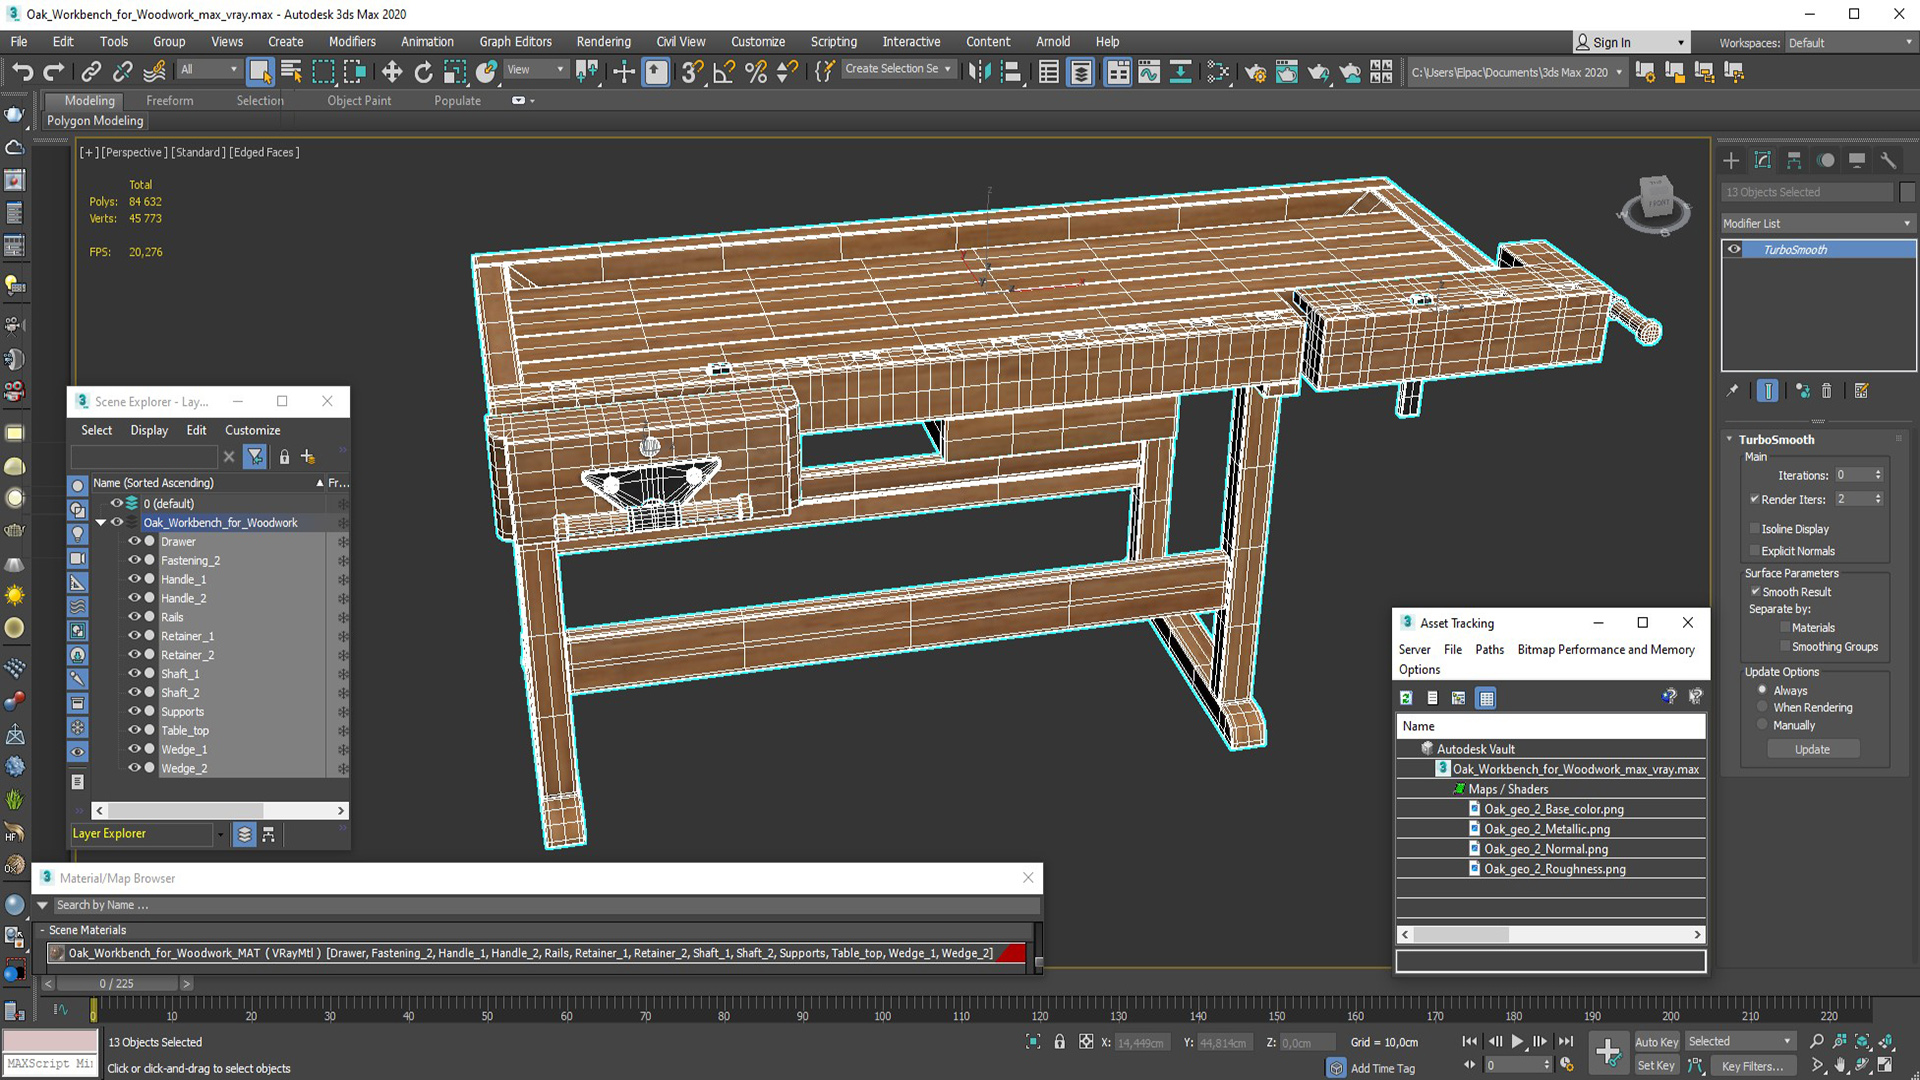Open the Workspaces Default dropdown
The width and height of the screenshot is (1920, 1080).
point(1848,42)
